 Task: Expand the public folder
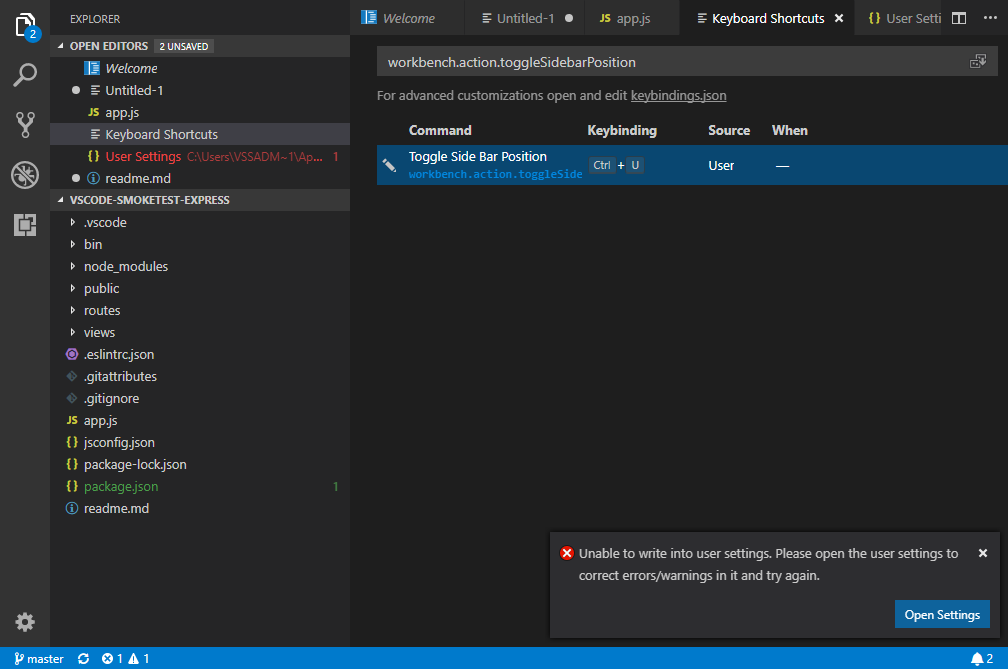coord(73,289)
